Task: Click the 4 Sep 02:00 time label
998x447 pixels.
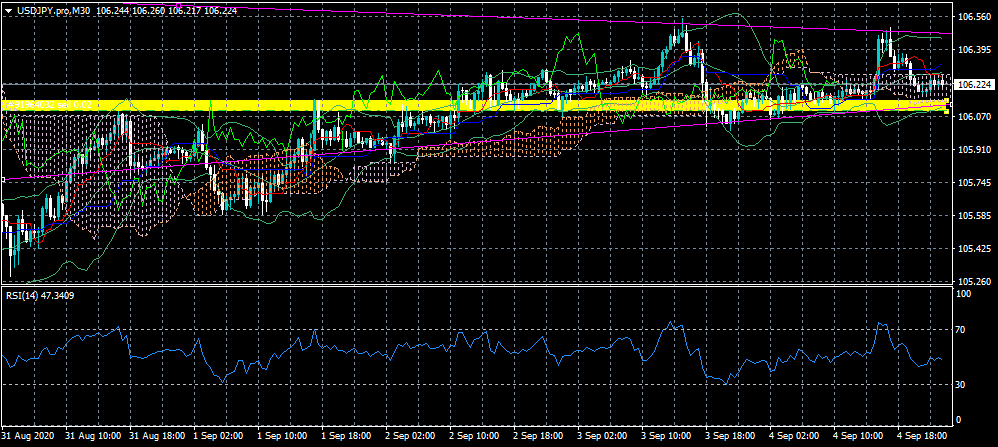Action: click(x=795, y=436)
